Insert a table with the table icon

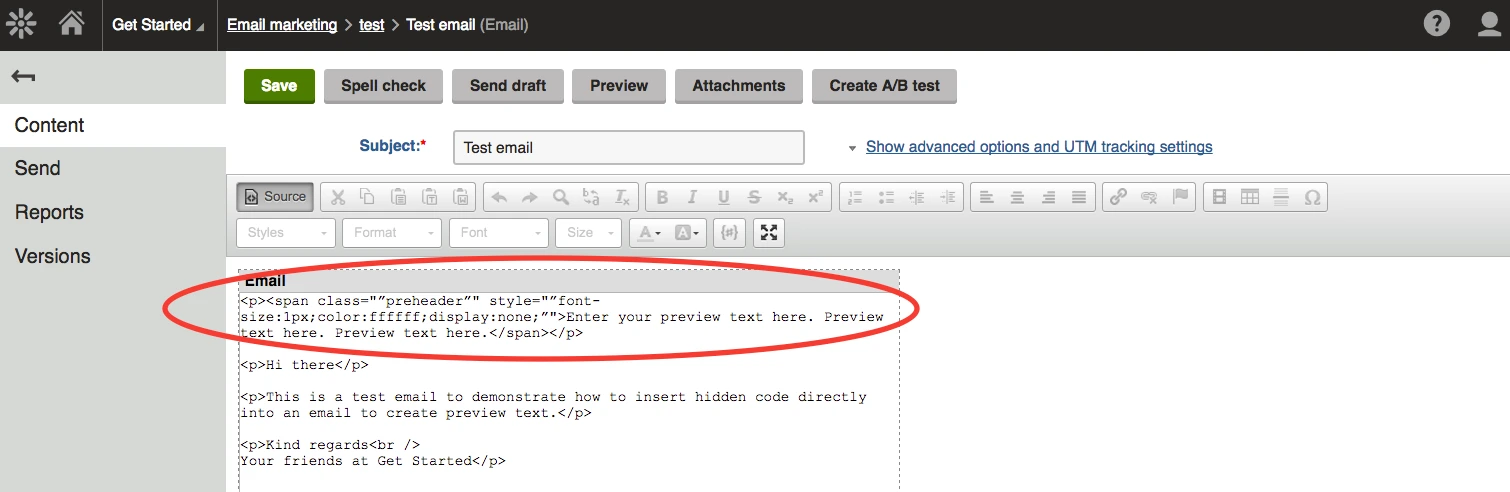tap(1250, 197)
